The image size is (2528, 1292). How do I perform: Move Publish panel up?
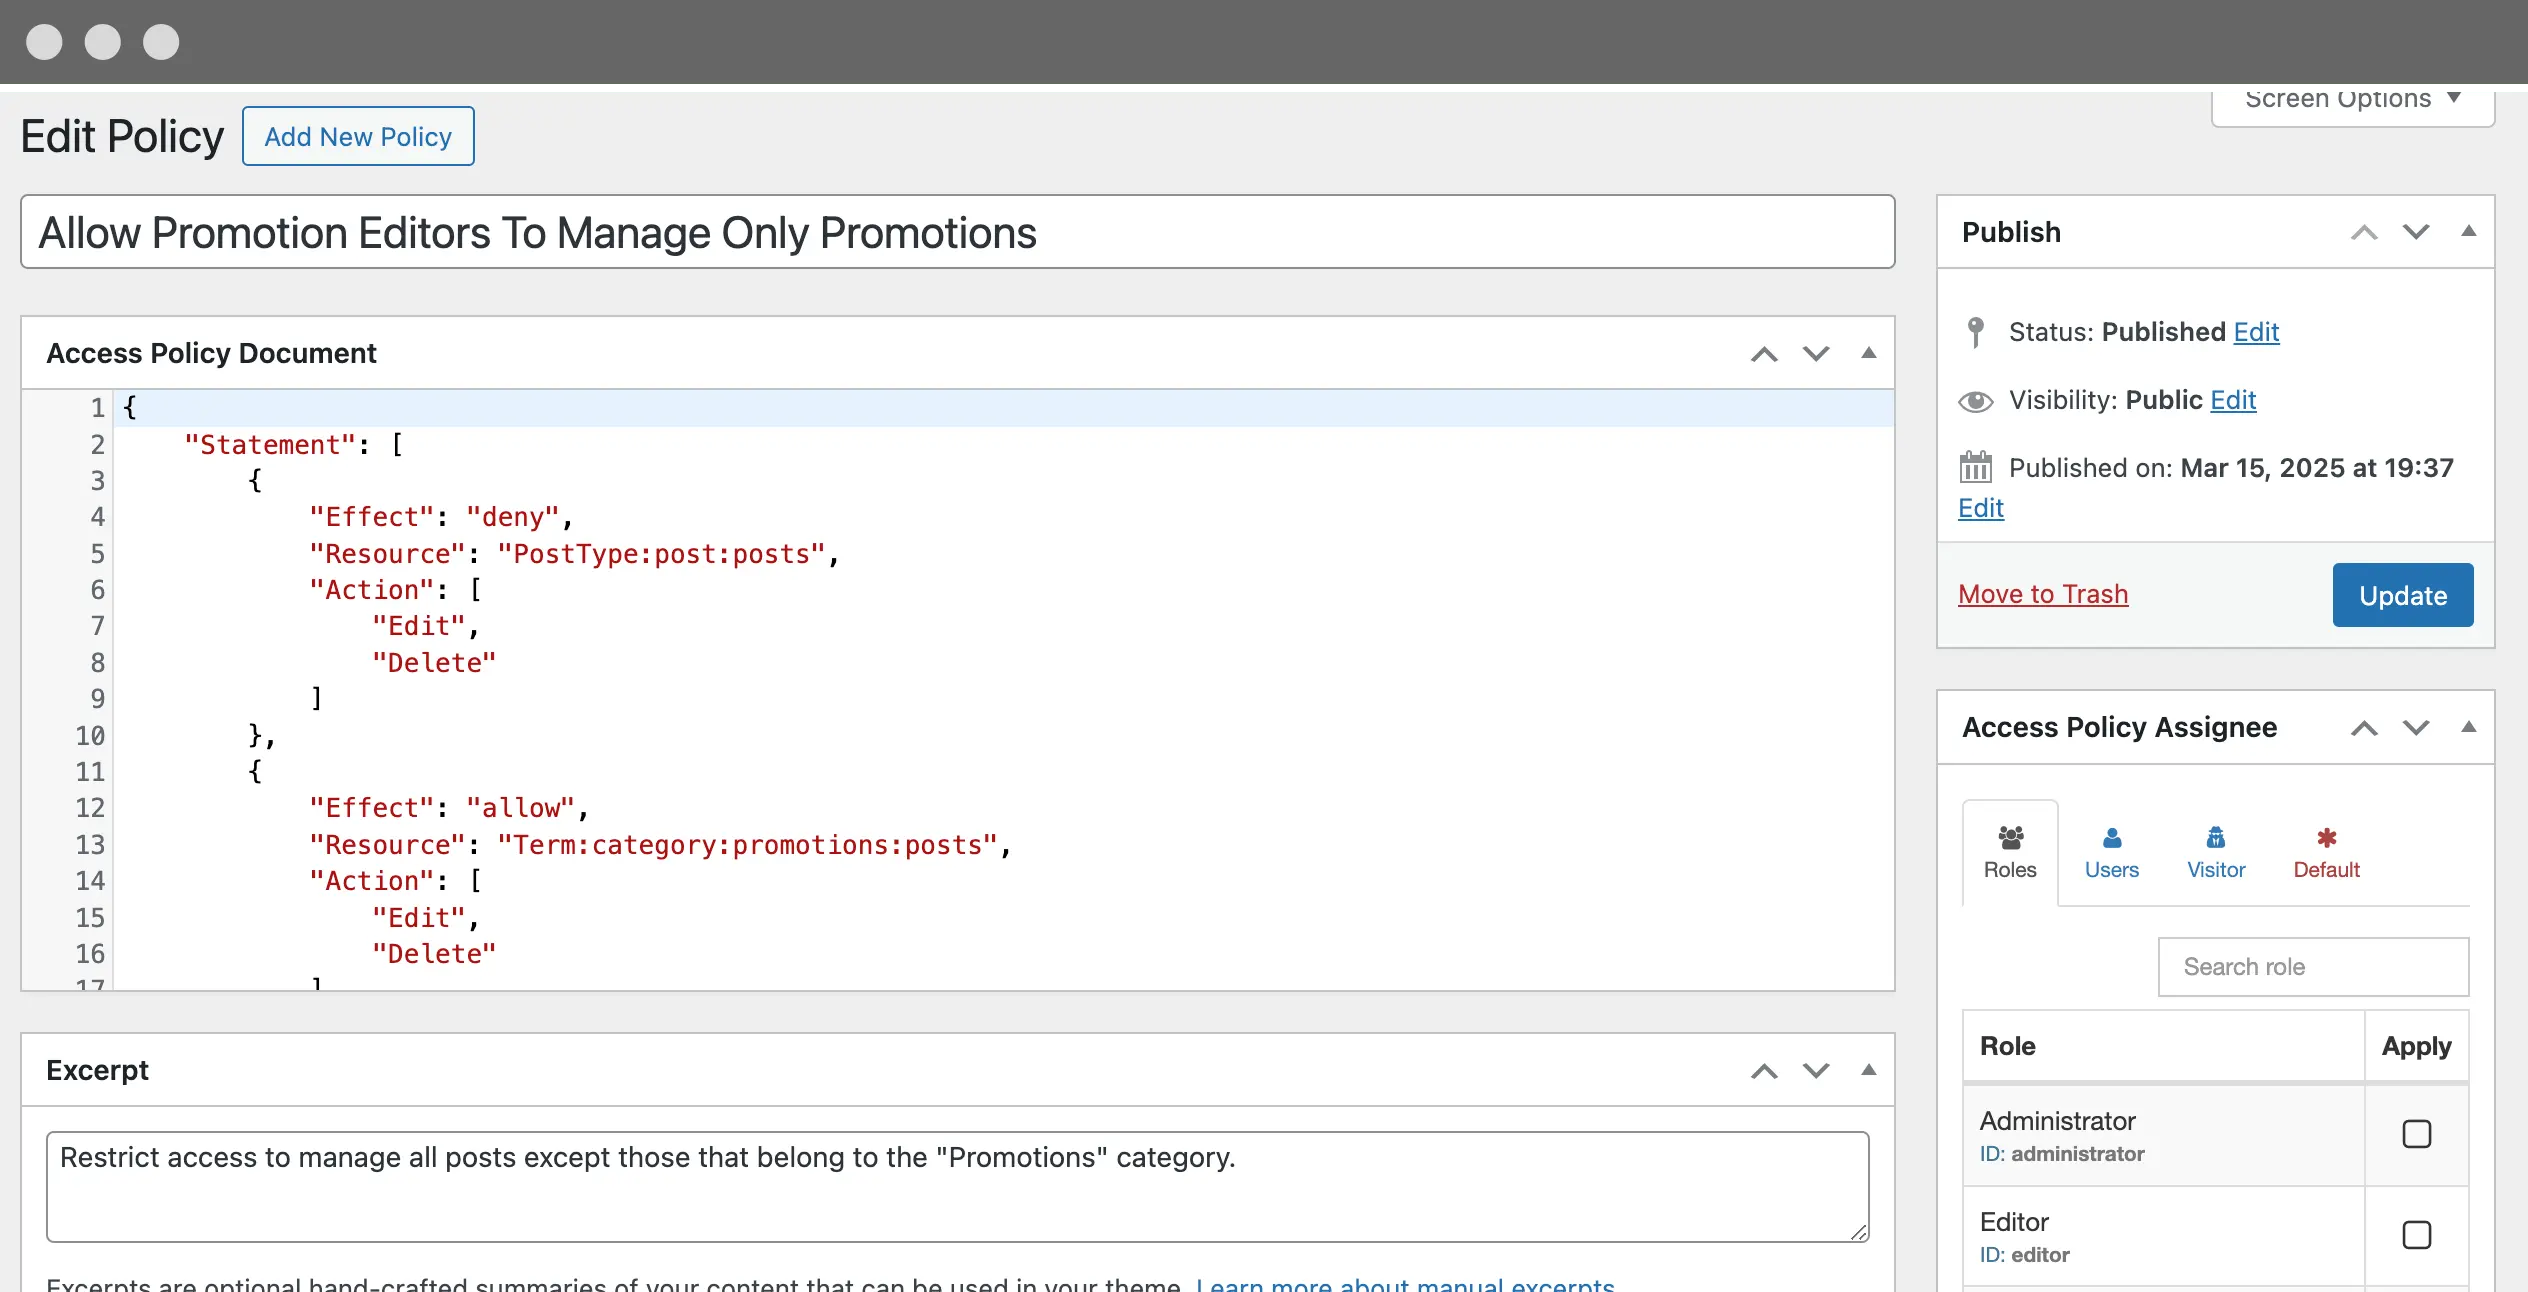coord(2364,232)
